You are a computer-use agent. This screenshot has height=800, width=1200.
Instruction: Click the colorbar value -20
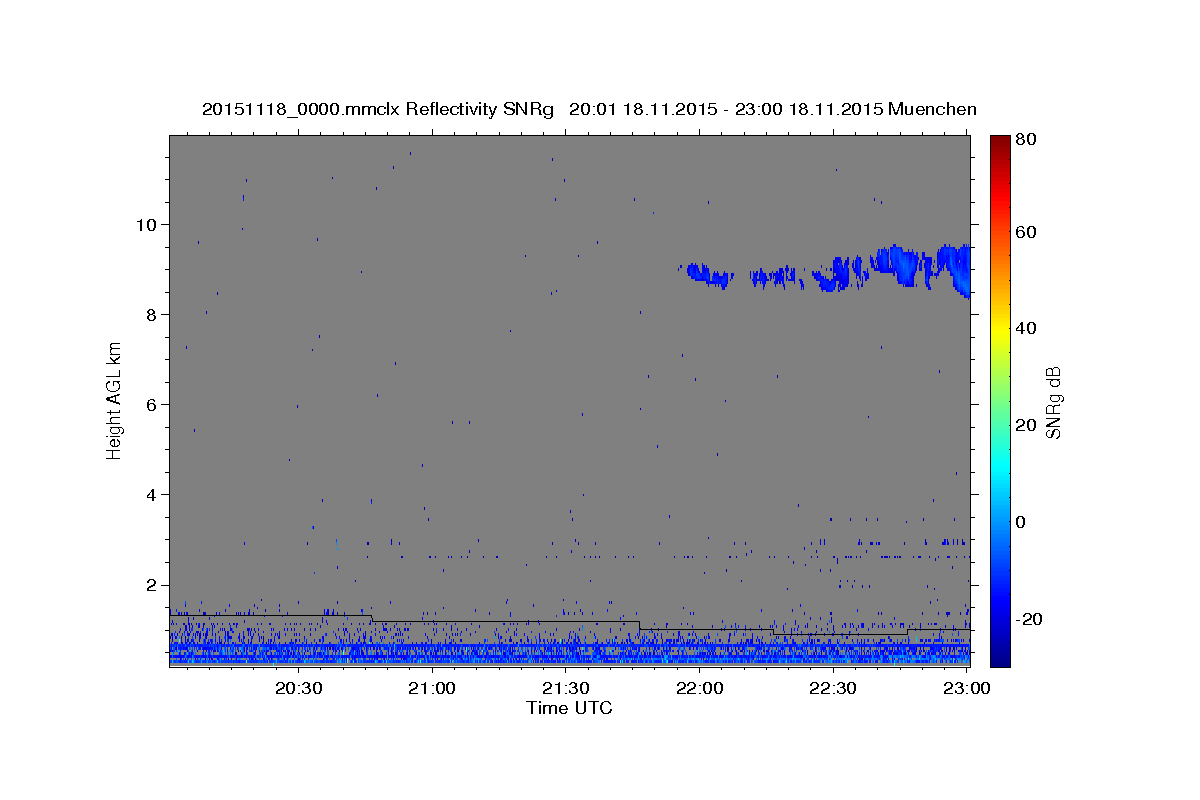point(1030,619)
